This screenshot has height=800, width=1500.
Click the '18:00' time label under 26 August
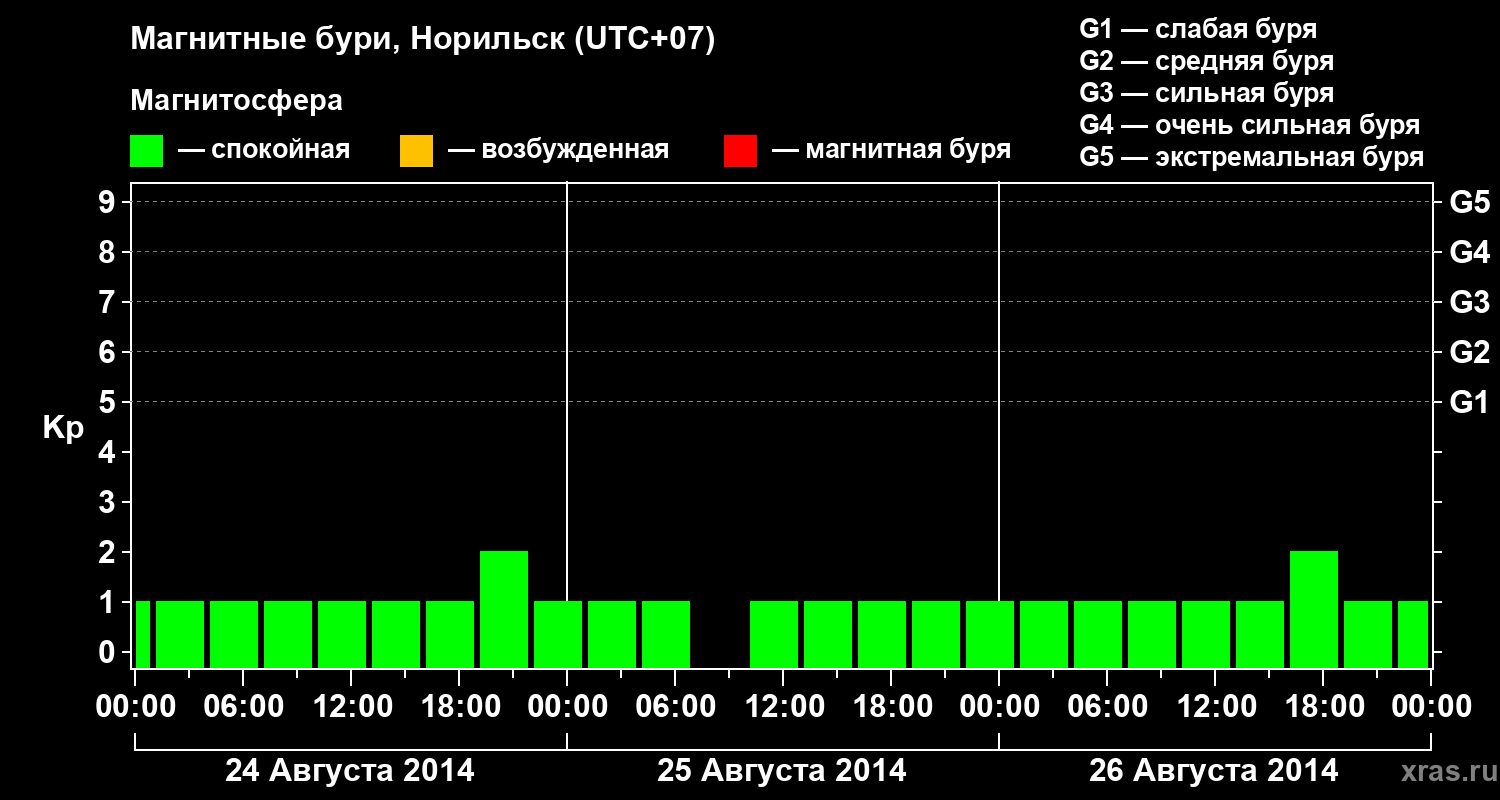click(1324, 707)
